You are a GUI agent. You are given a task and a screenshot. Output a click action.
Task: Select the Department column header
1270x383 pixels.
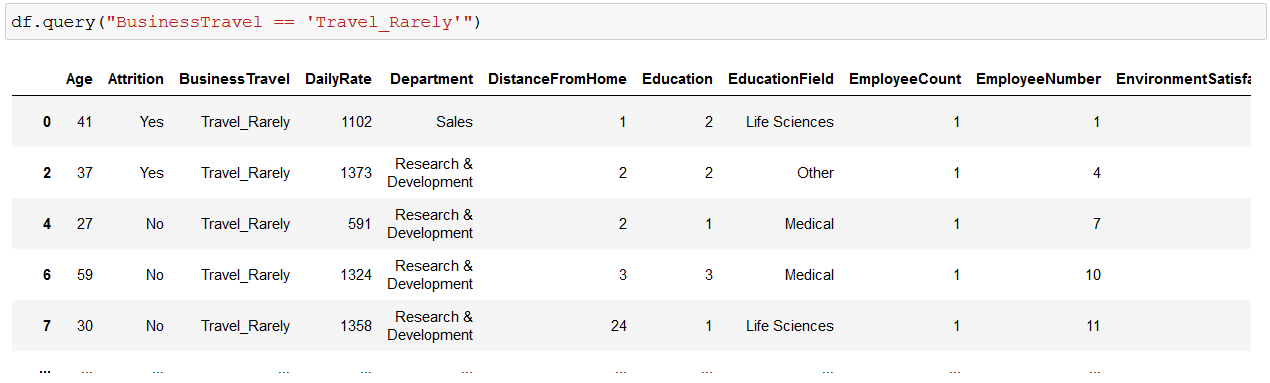coord(432,79)
